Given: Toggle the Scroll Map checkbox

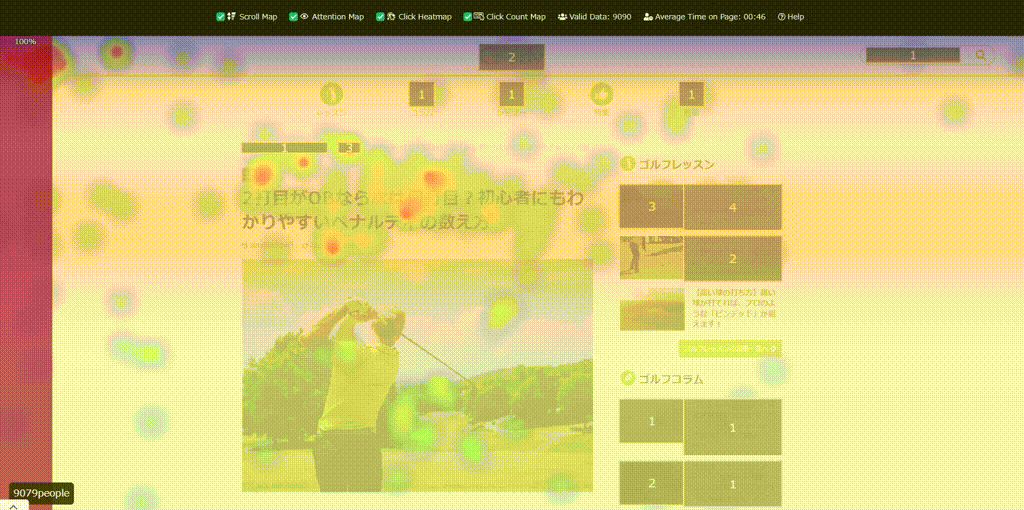Looking at the screenshot, I should click(x=220, y=17).
